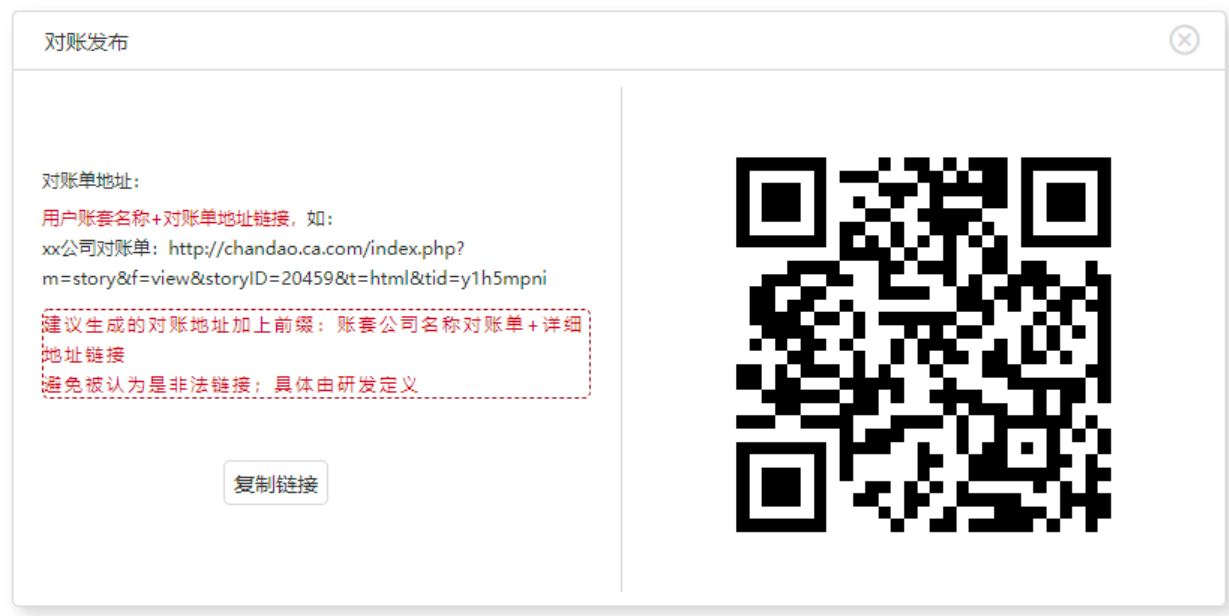
Task: Click the 避免被认为是非法链接 note line
Action: (x=146, y=384)
